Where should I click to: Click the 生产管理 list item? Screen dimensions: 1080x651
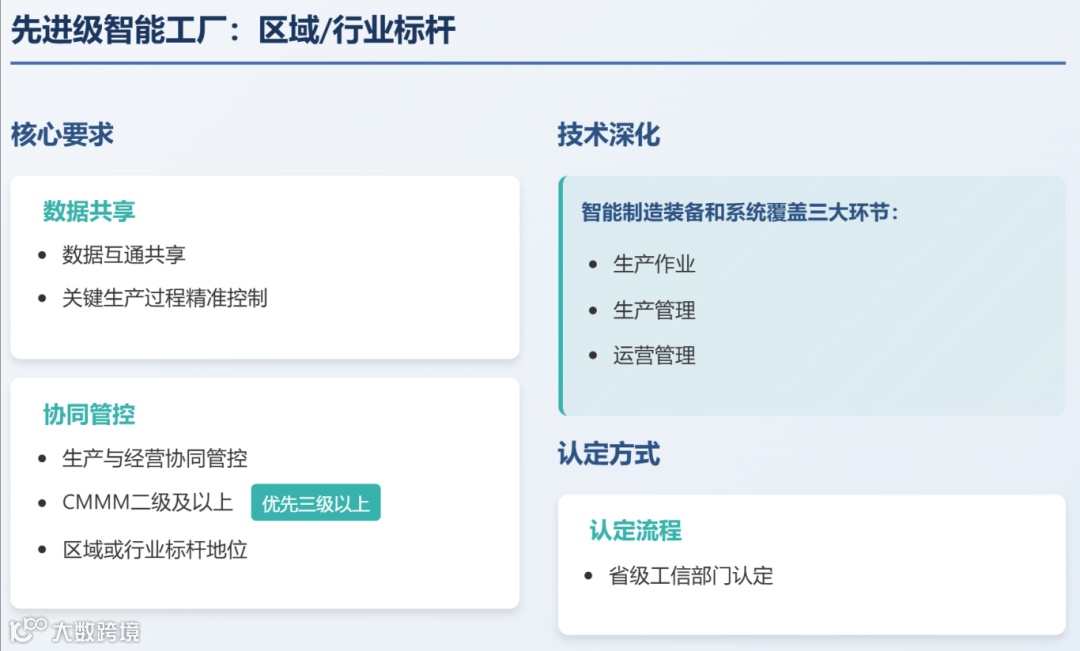pos(654,310)
